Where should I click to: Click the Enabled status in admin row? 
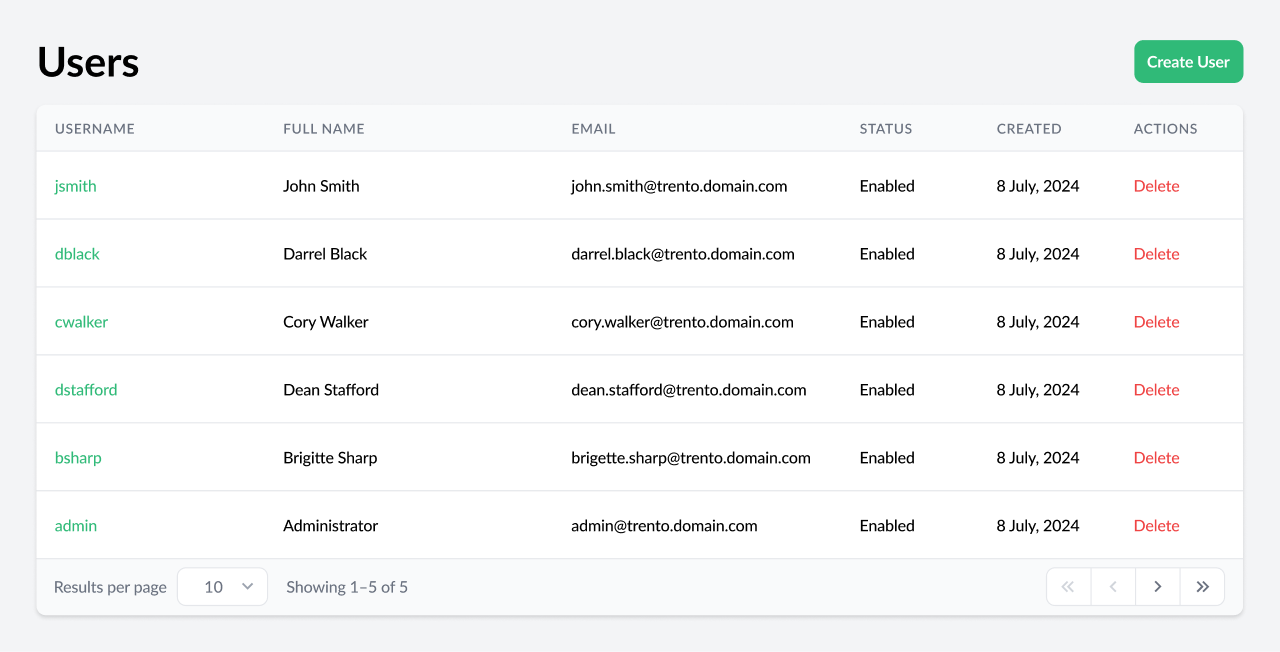887,526
